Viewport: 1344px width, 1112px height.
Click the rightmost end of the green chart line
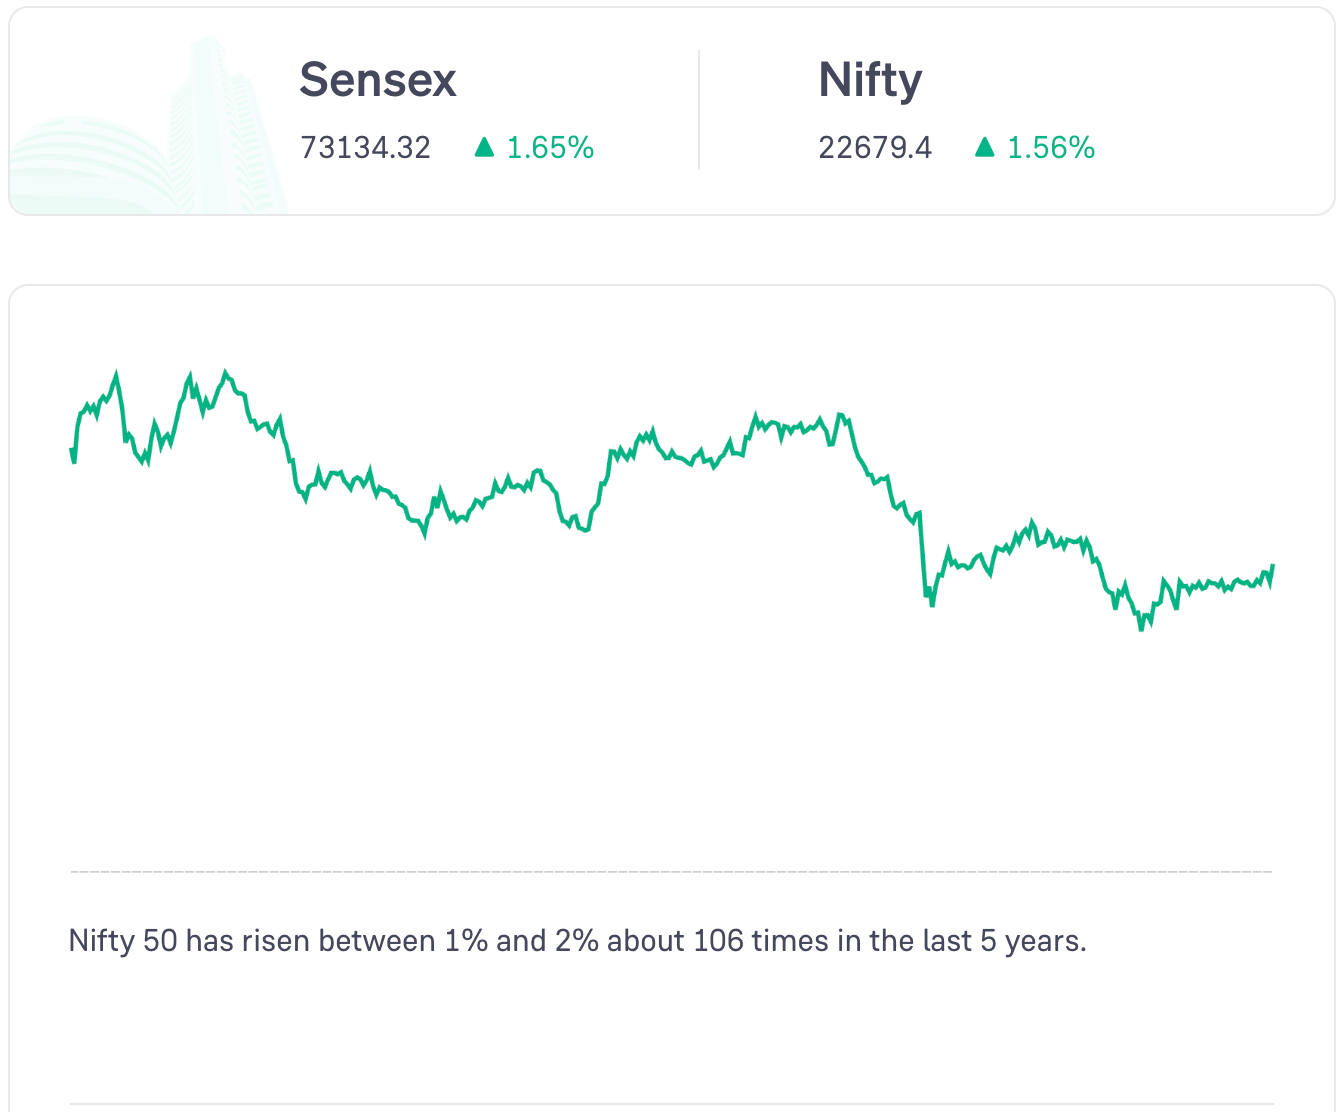coord(1272,567)
